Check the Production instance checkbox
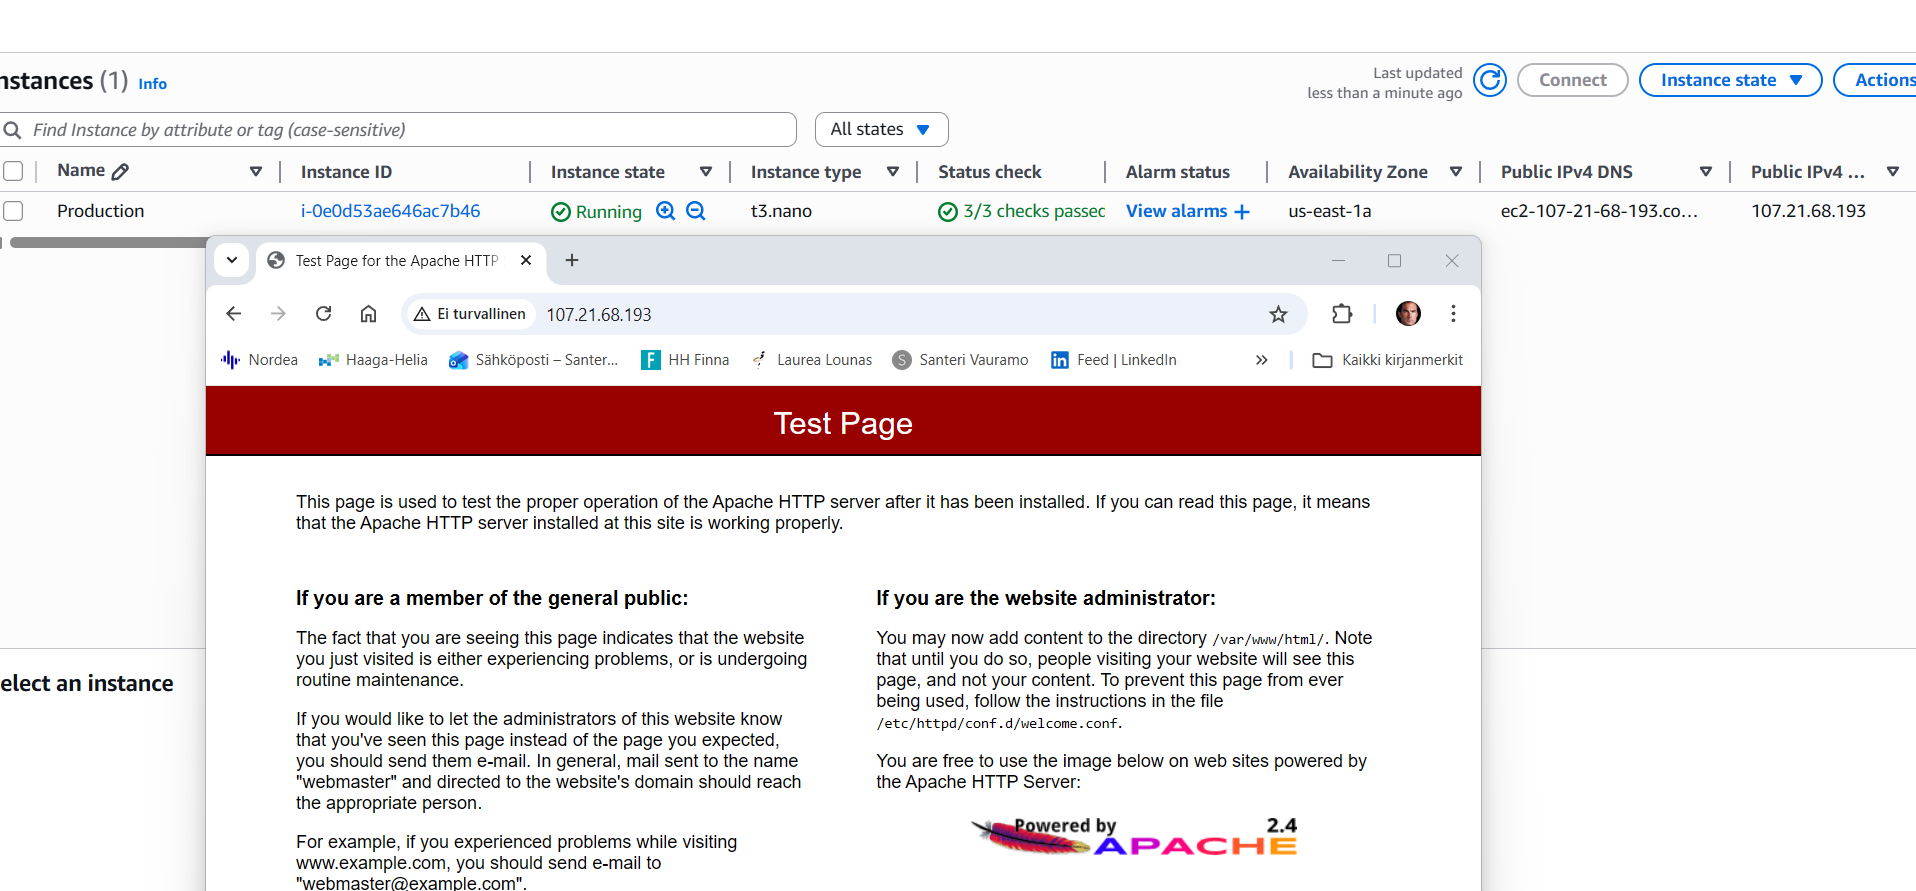 pyautogui.click(x=13, y=211)
